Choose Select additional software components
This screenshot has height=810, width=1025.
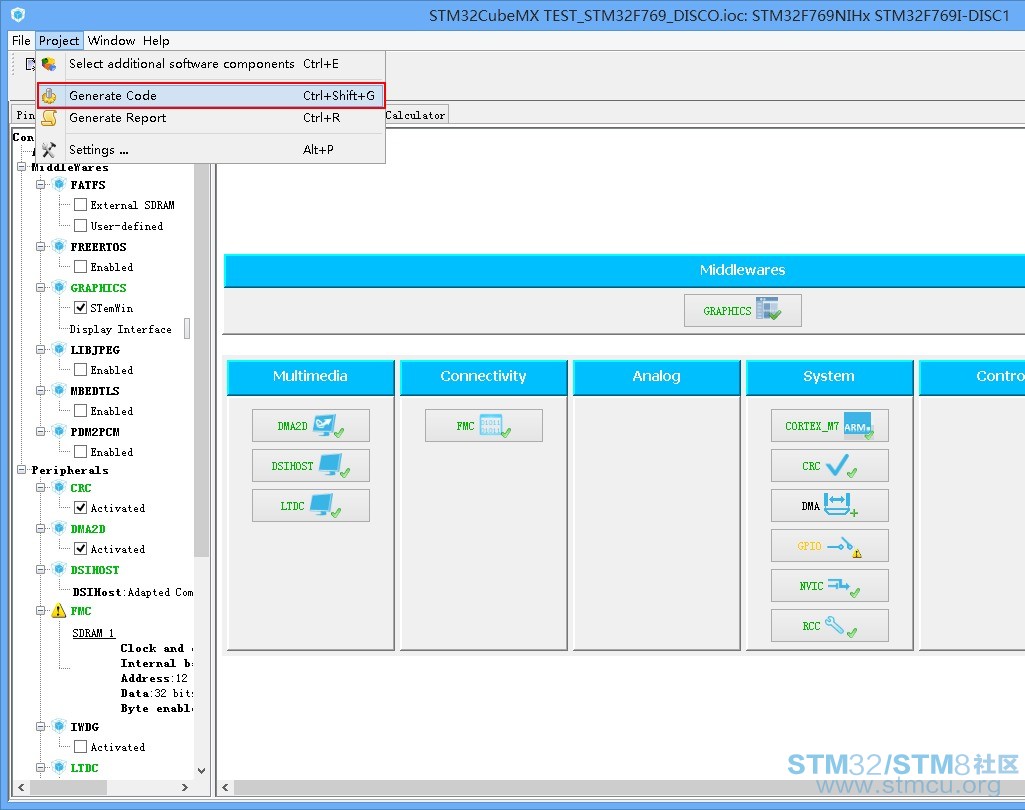click(210, 63)
